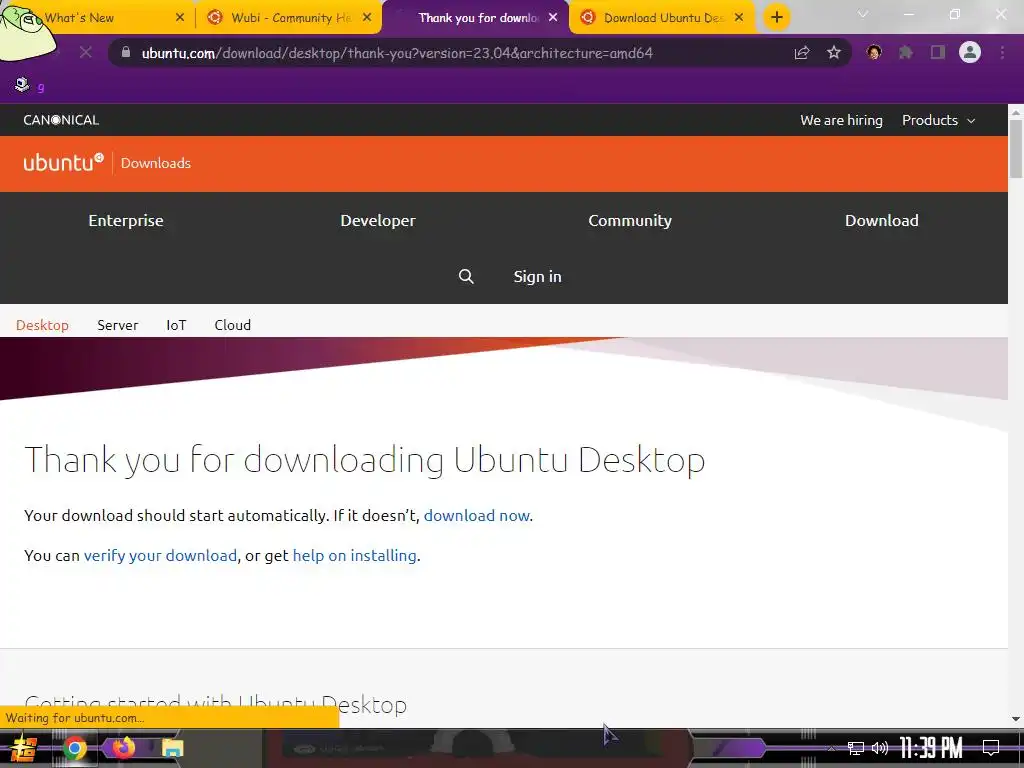Select the Server sub-navigation tab
This screenshot has height=768, width=1024.
point(118,325)
